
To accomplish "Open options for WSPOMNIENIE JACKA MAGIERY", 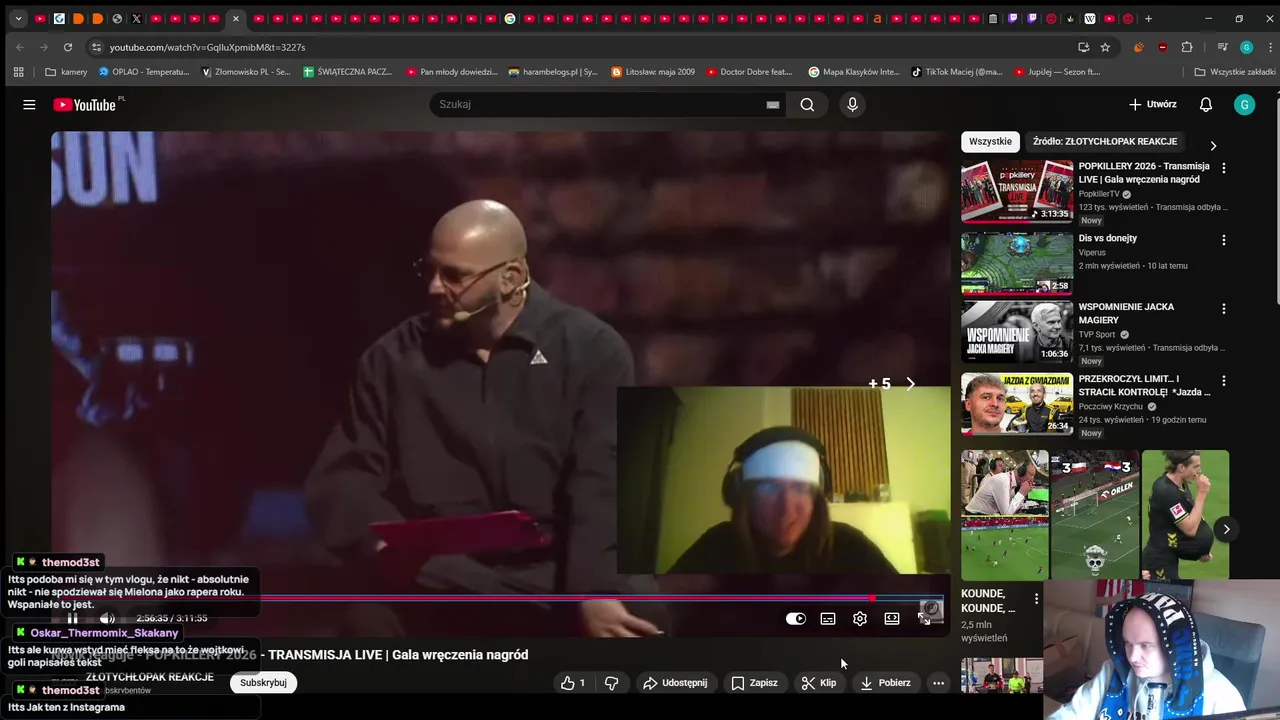I will pyautogui.click(x=1223, y=309).
